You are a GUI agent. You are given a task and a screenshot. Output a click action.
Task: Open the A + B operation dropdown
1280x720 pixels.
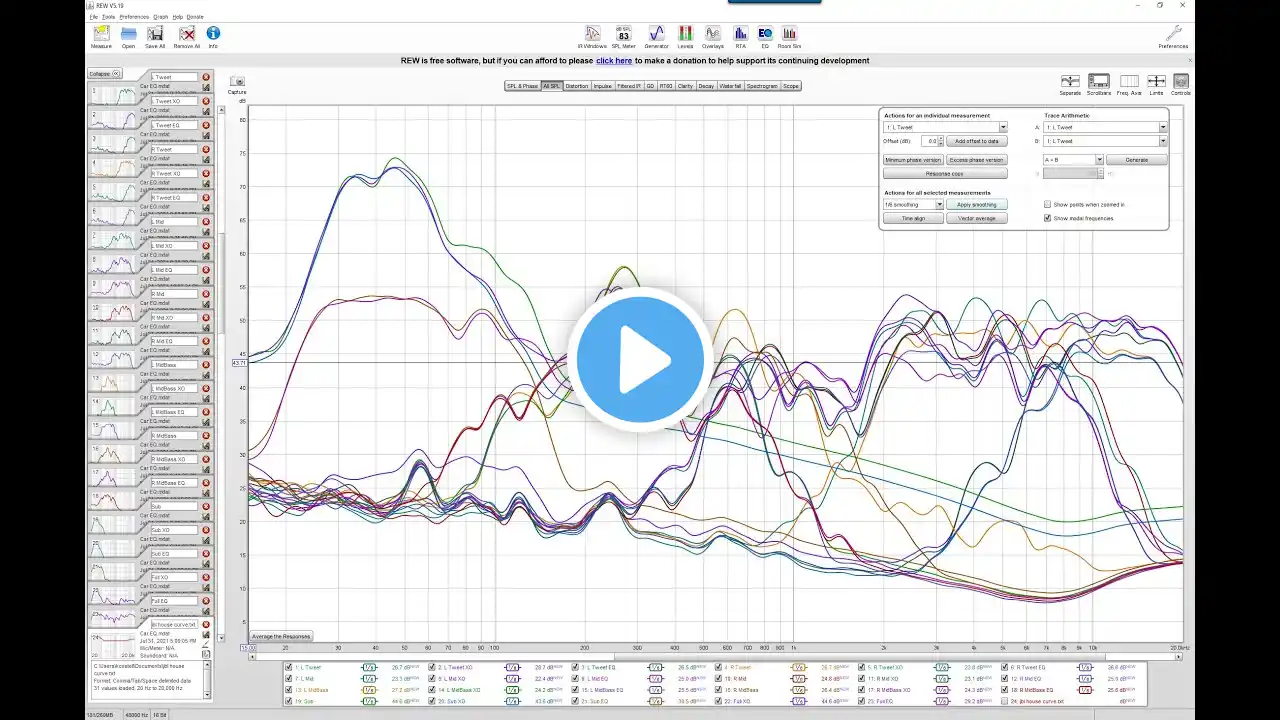(1073, 160)
